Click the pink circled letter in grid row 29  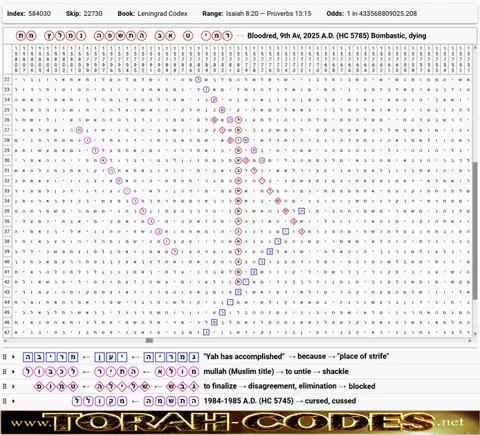95,150
